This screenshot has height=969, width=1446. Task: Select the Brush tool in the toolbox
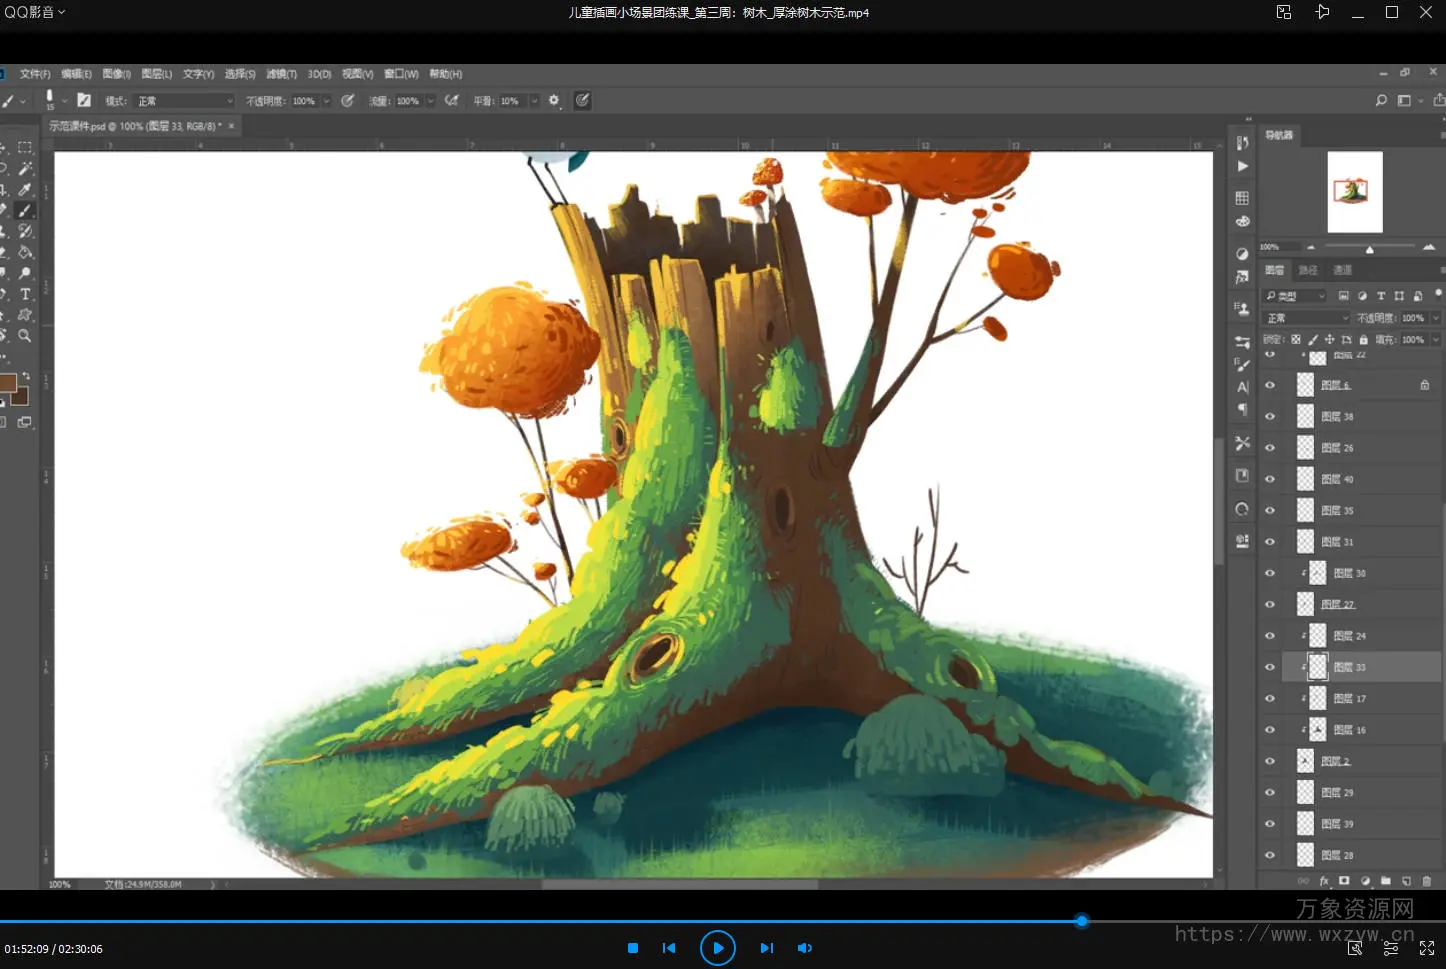click(25, 210)
